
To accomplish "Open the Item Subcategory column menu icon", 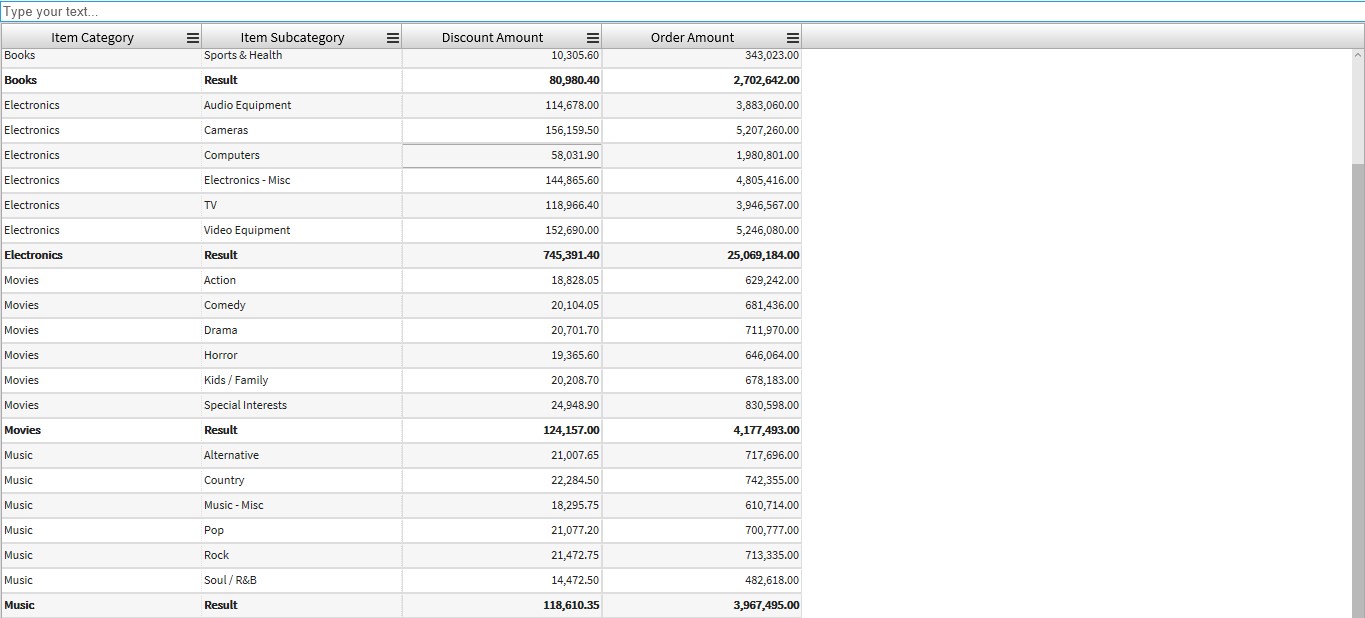I will point(393,38).
